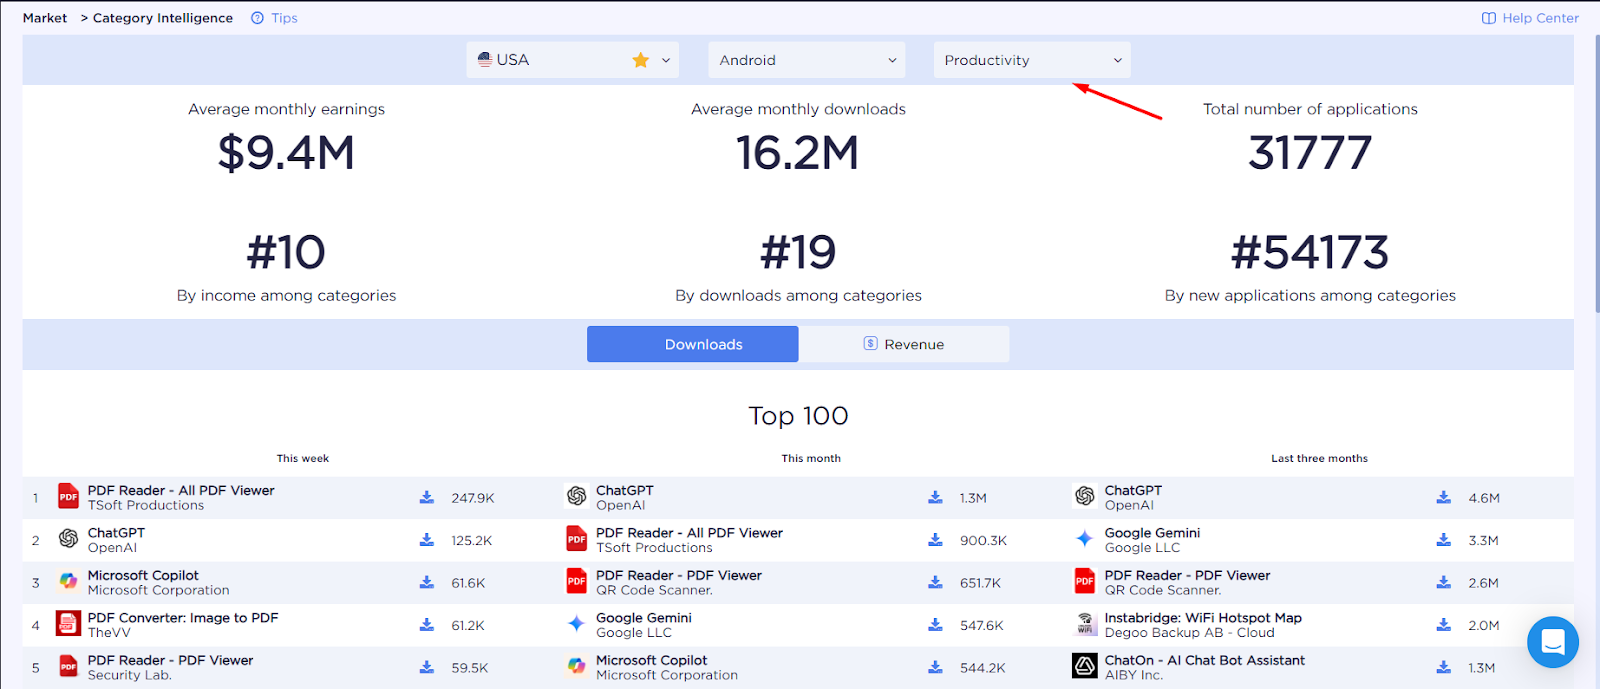Click the Market breadcrumb
Screen dimensions: 1600x689
[x=45, y=18]
